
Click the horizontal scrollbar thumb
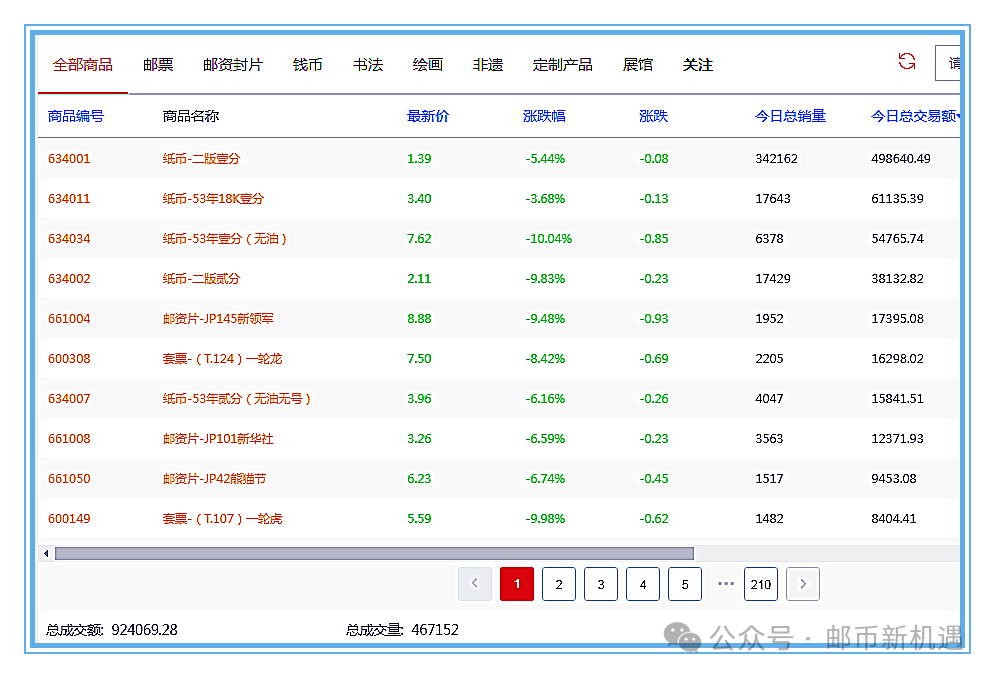pyautogui.click(x=374, y=553)
